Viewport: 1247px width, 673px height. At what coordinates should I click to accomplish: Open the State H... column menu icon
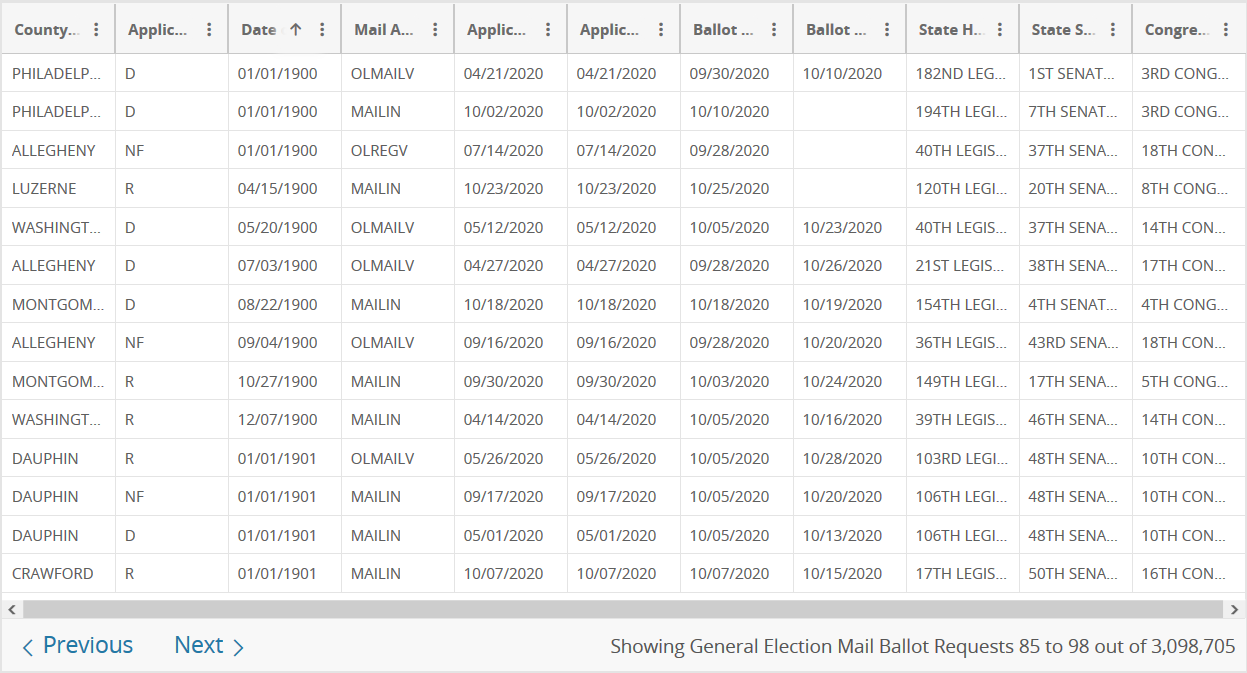tap(1000, 30)
